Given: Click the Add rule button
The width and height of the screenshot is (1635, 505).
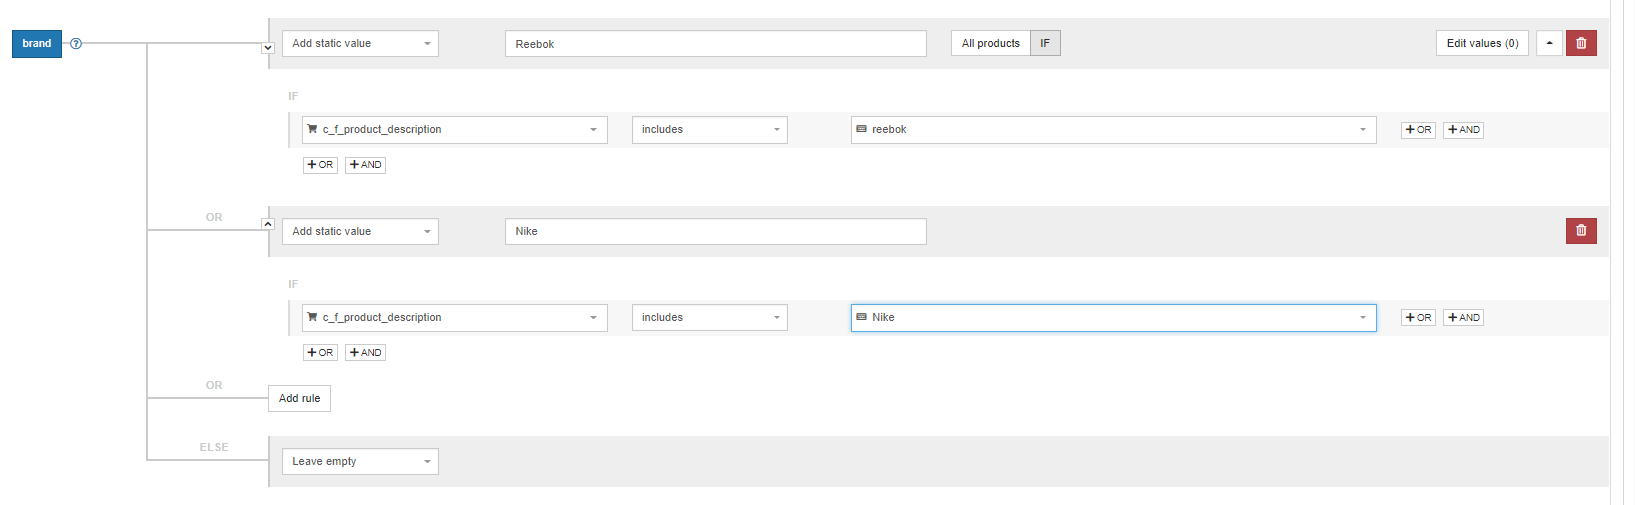Looking at the screenshot, I should [299, 399].
